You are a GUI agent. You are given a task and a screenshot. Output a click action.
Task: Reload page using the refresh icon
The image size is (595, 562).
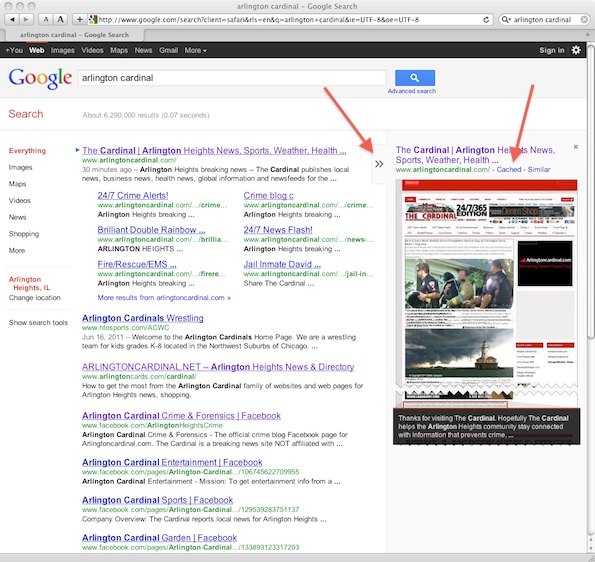tap(486, 20)
